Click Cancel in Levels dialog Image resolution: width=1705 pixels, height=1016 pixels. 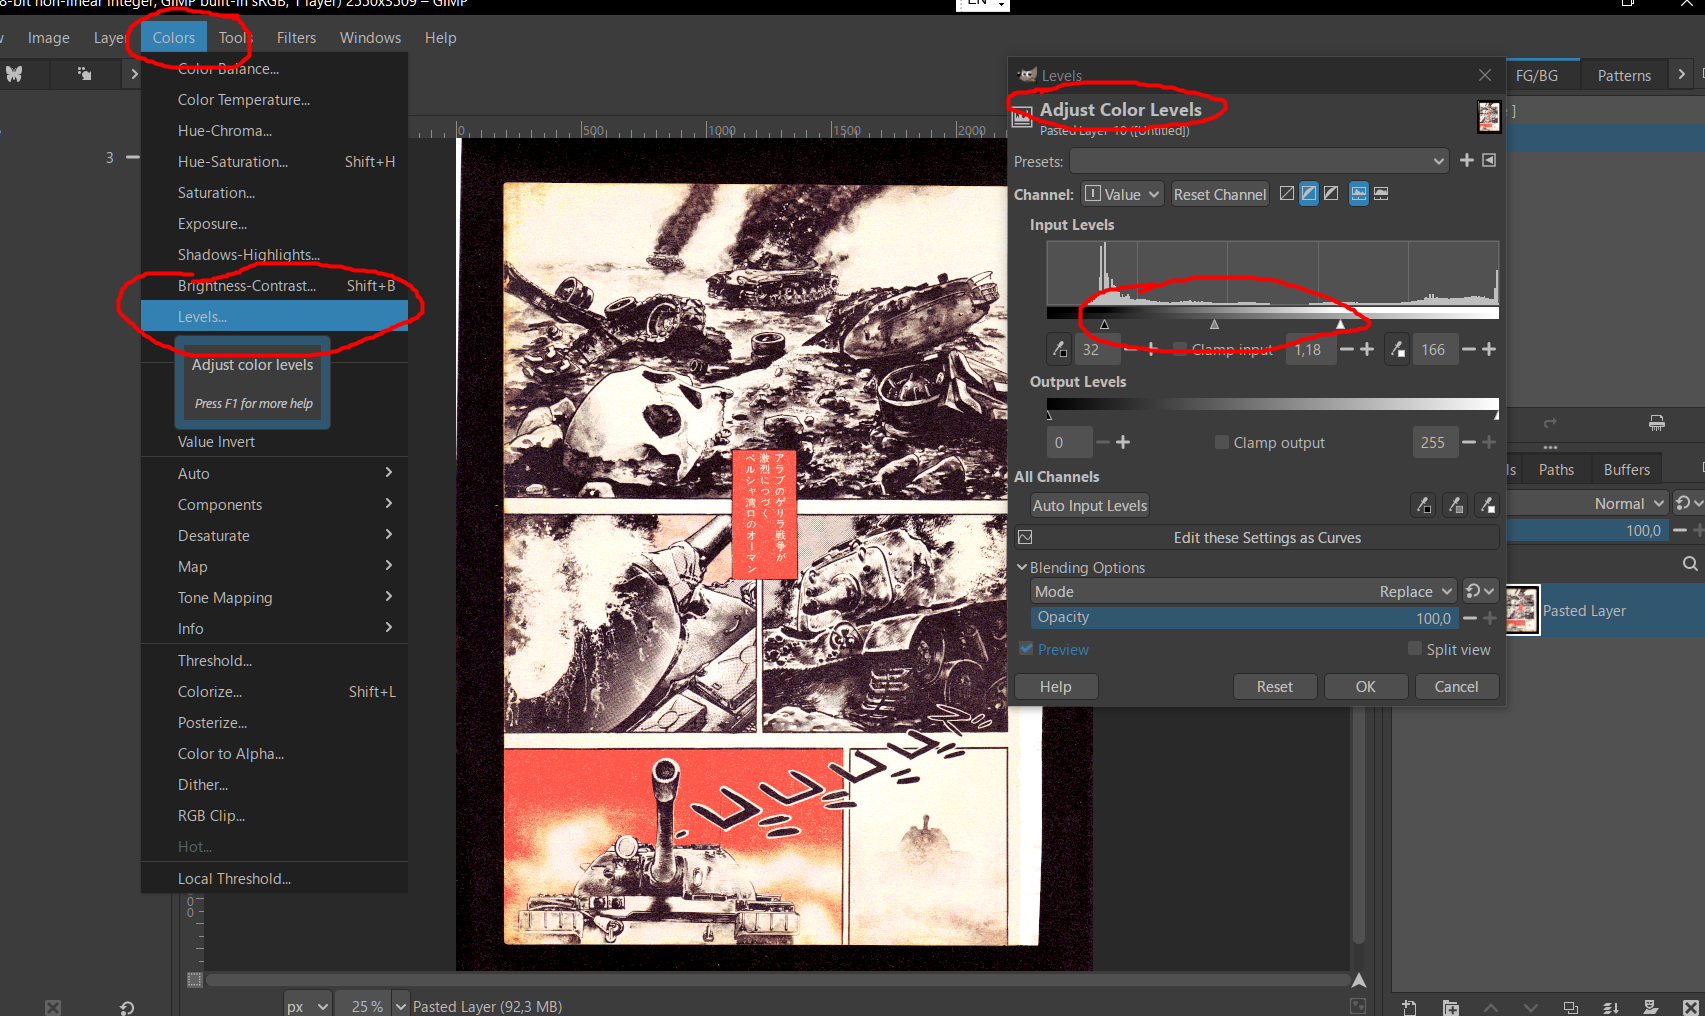tap(1456, 687)
